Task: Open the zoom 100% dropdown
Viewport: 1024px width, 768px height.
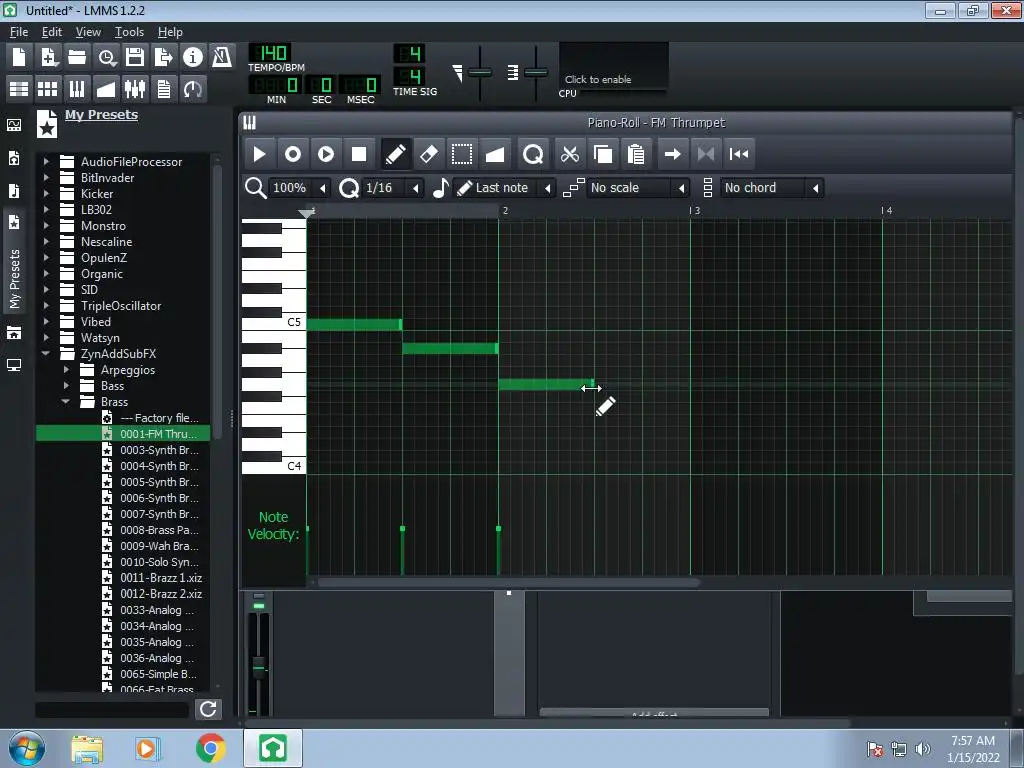Action: coord(299,188)
